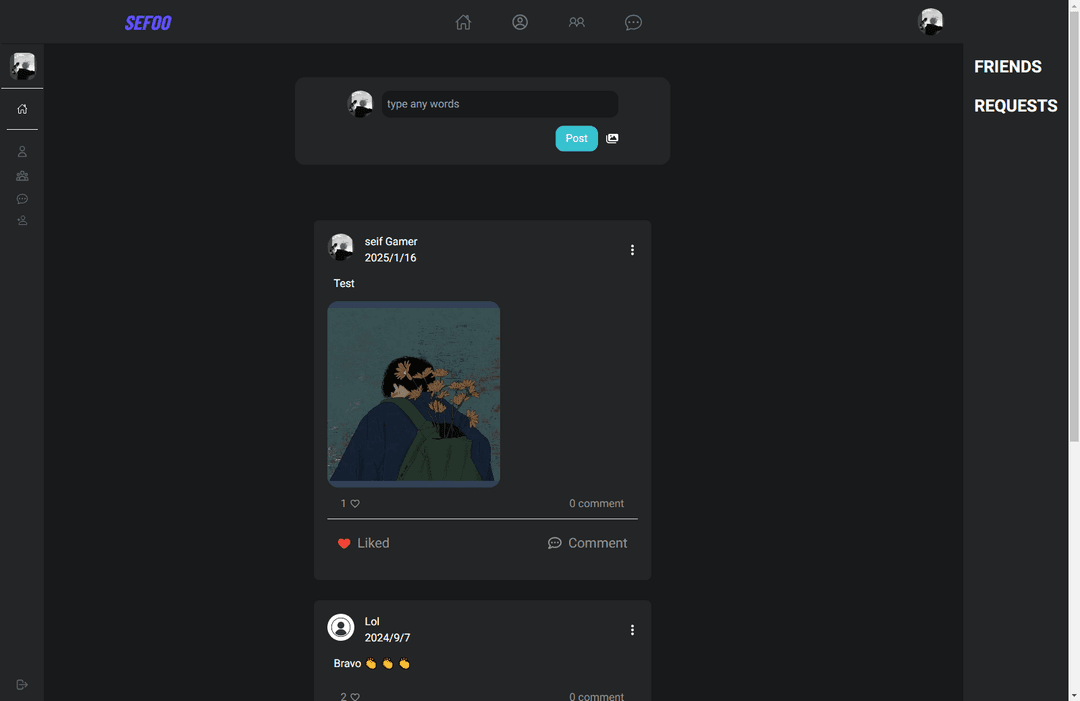The width and height of the screenshot is (1080, 701).
Task: Select the user profile icon in left sidebar
Action: tap(22, 151)
